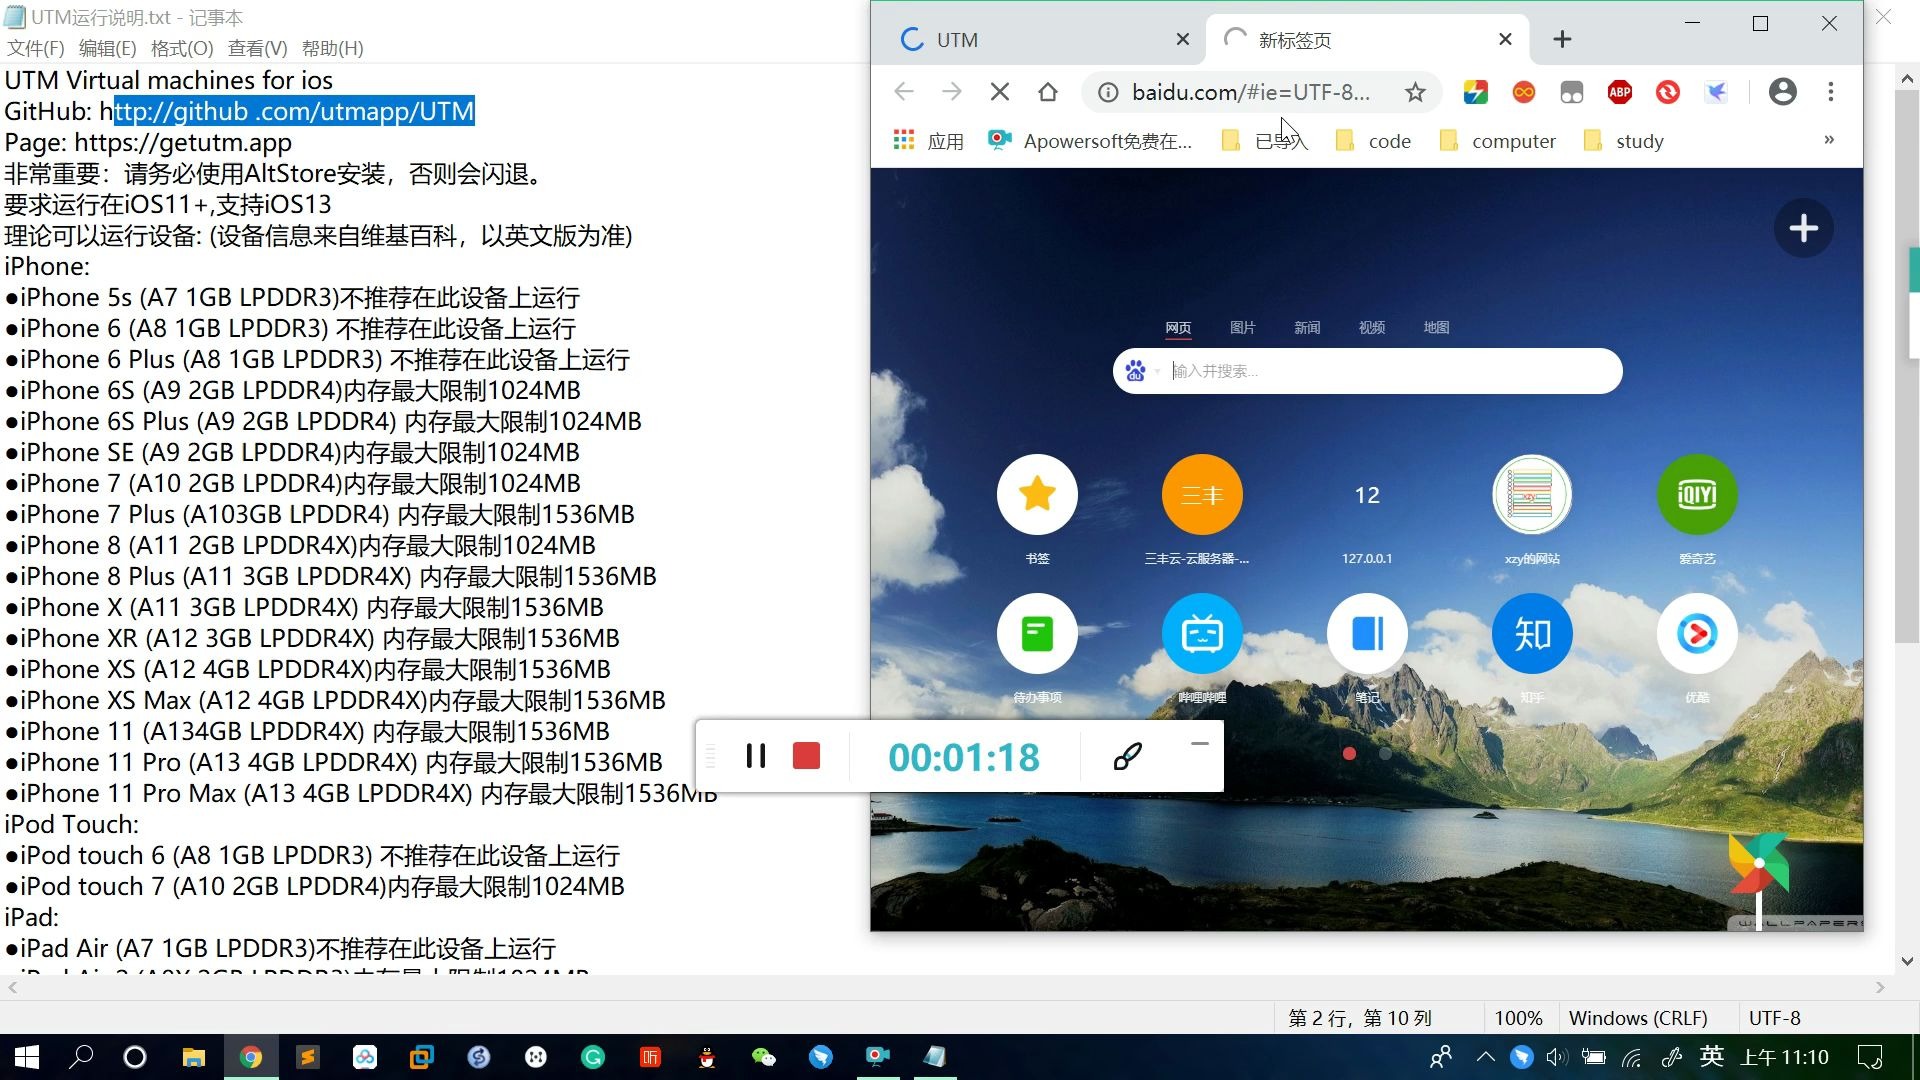Click the browser back arrow
Image resolution: width=1920 pixels, height=1080 pixels.
tap(904, 92)
